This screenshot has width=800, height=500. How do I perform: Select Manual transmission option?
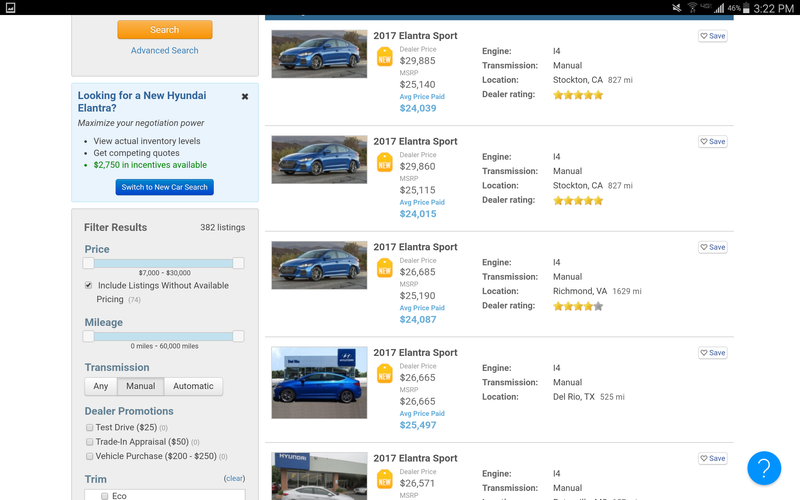tap(140, 386)
